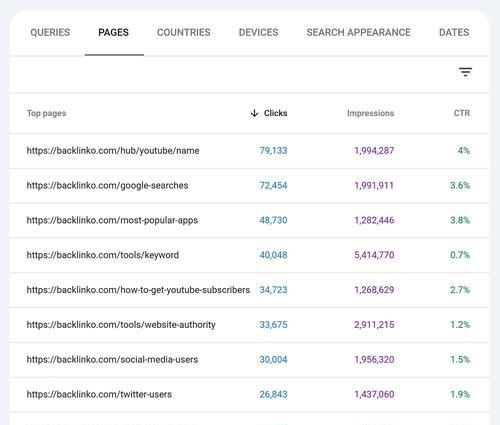
Task: Click the 4% CTR value
Action: [x=464, y=151]
